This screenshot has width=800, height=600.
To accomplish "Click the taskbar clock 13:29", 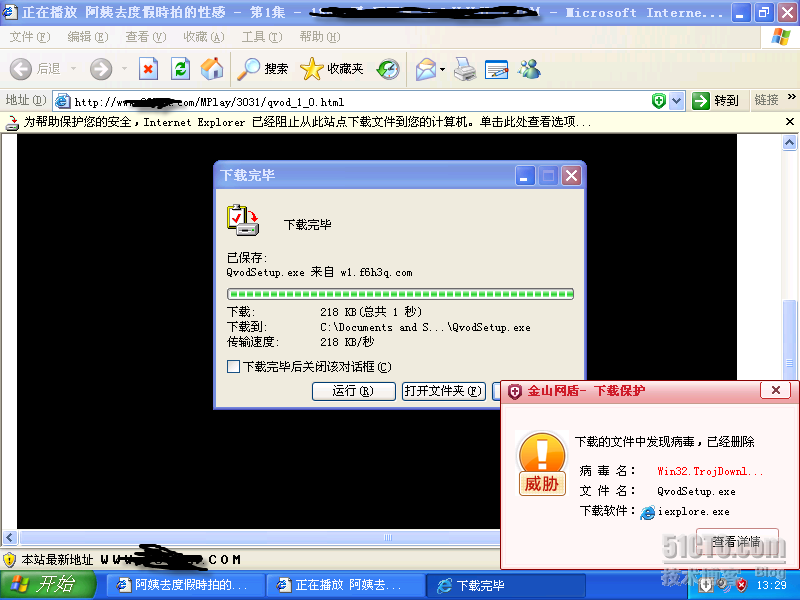I will pos(771,585).
